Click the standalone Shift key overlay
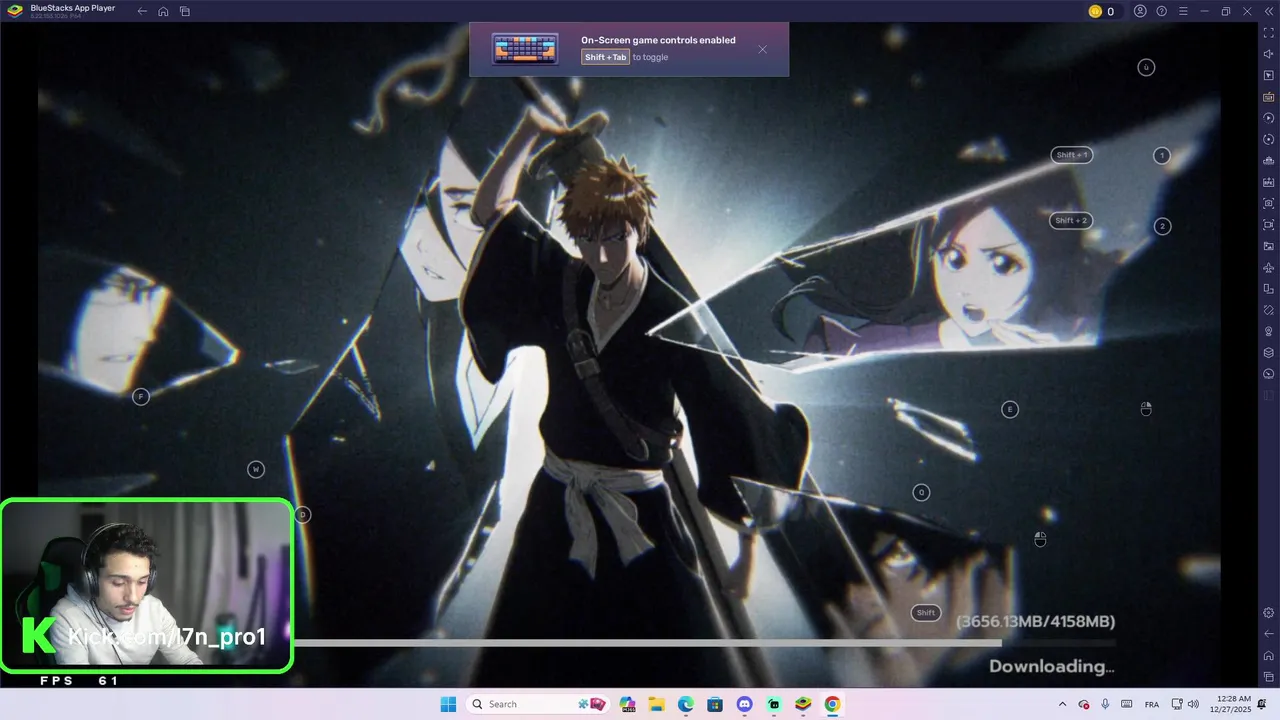 point(926,613)
